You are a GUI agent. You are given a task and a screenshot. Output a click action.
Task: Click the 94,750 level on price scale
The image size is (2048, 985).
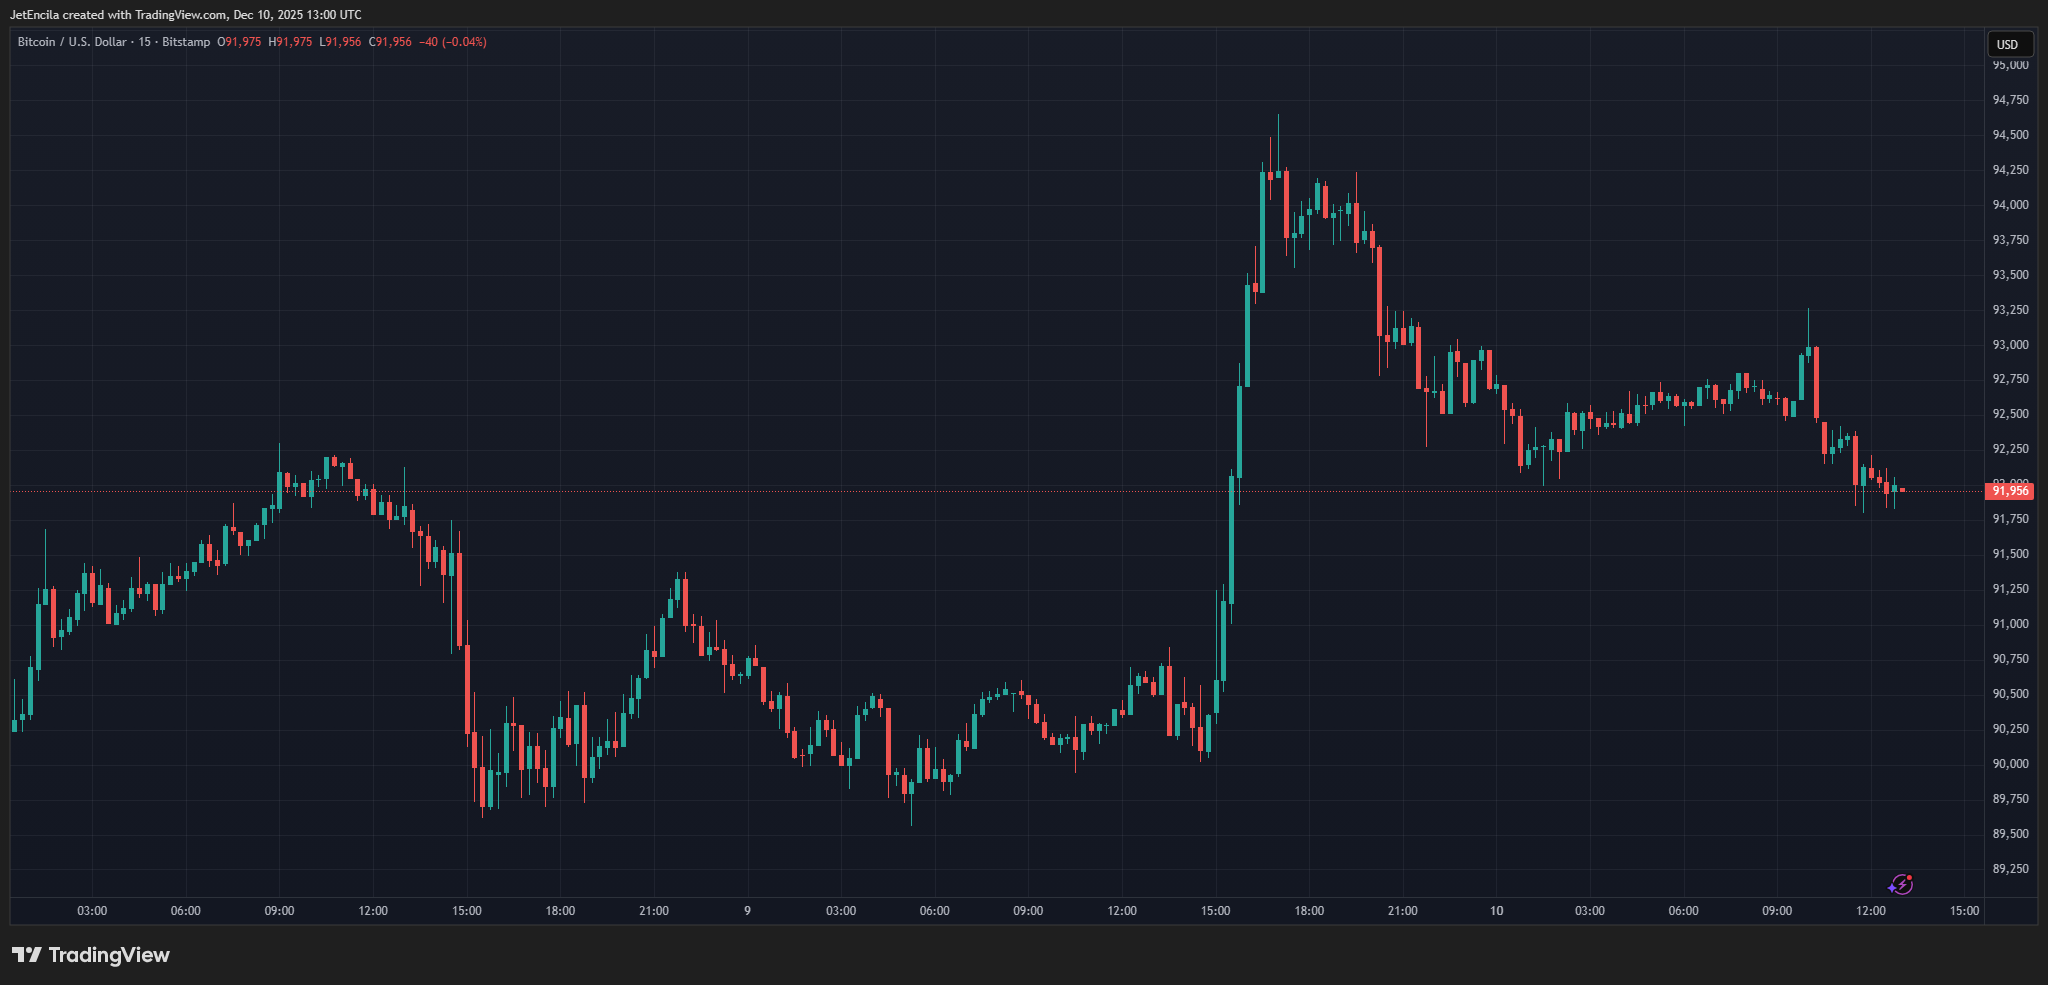pos(2010,100)
